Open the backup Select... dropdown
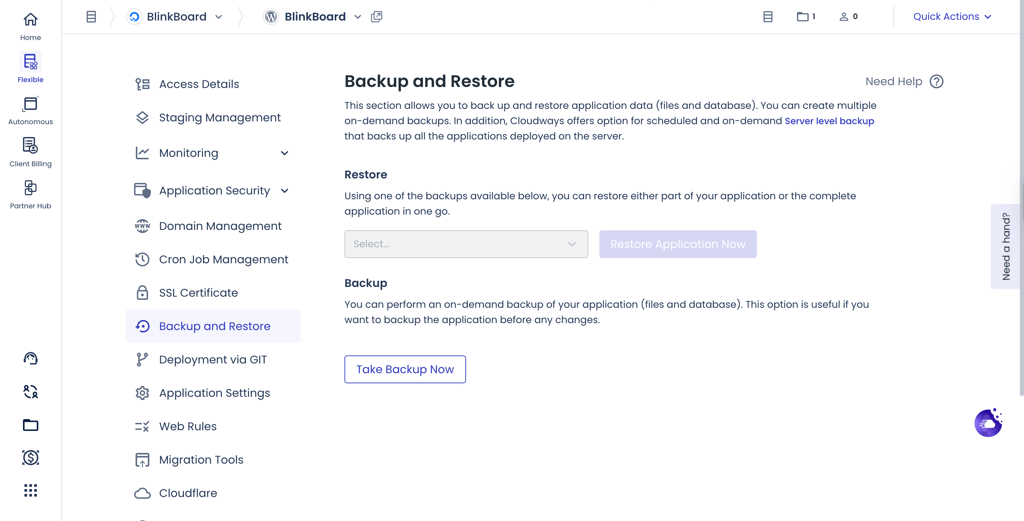Image resolution: width=1024 pixels, height=521 pixels. point(466,244)
